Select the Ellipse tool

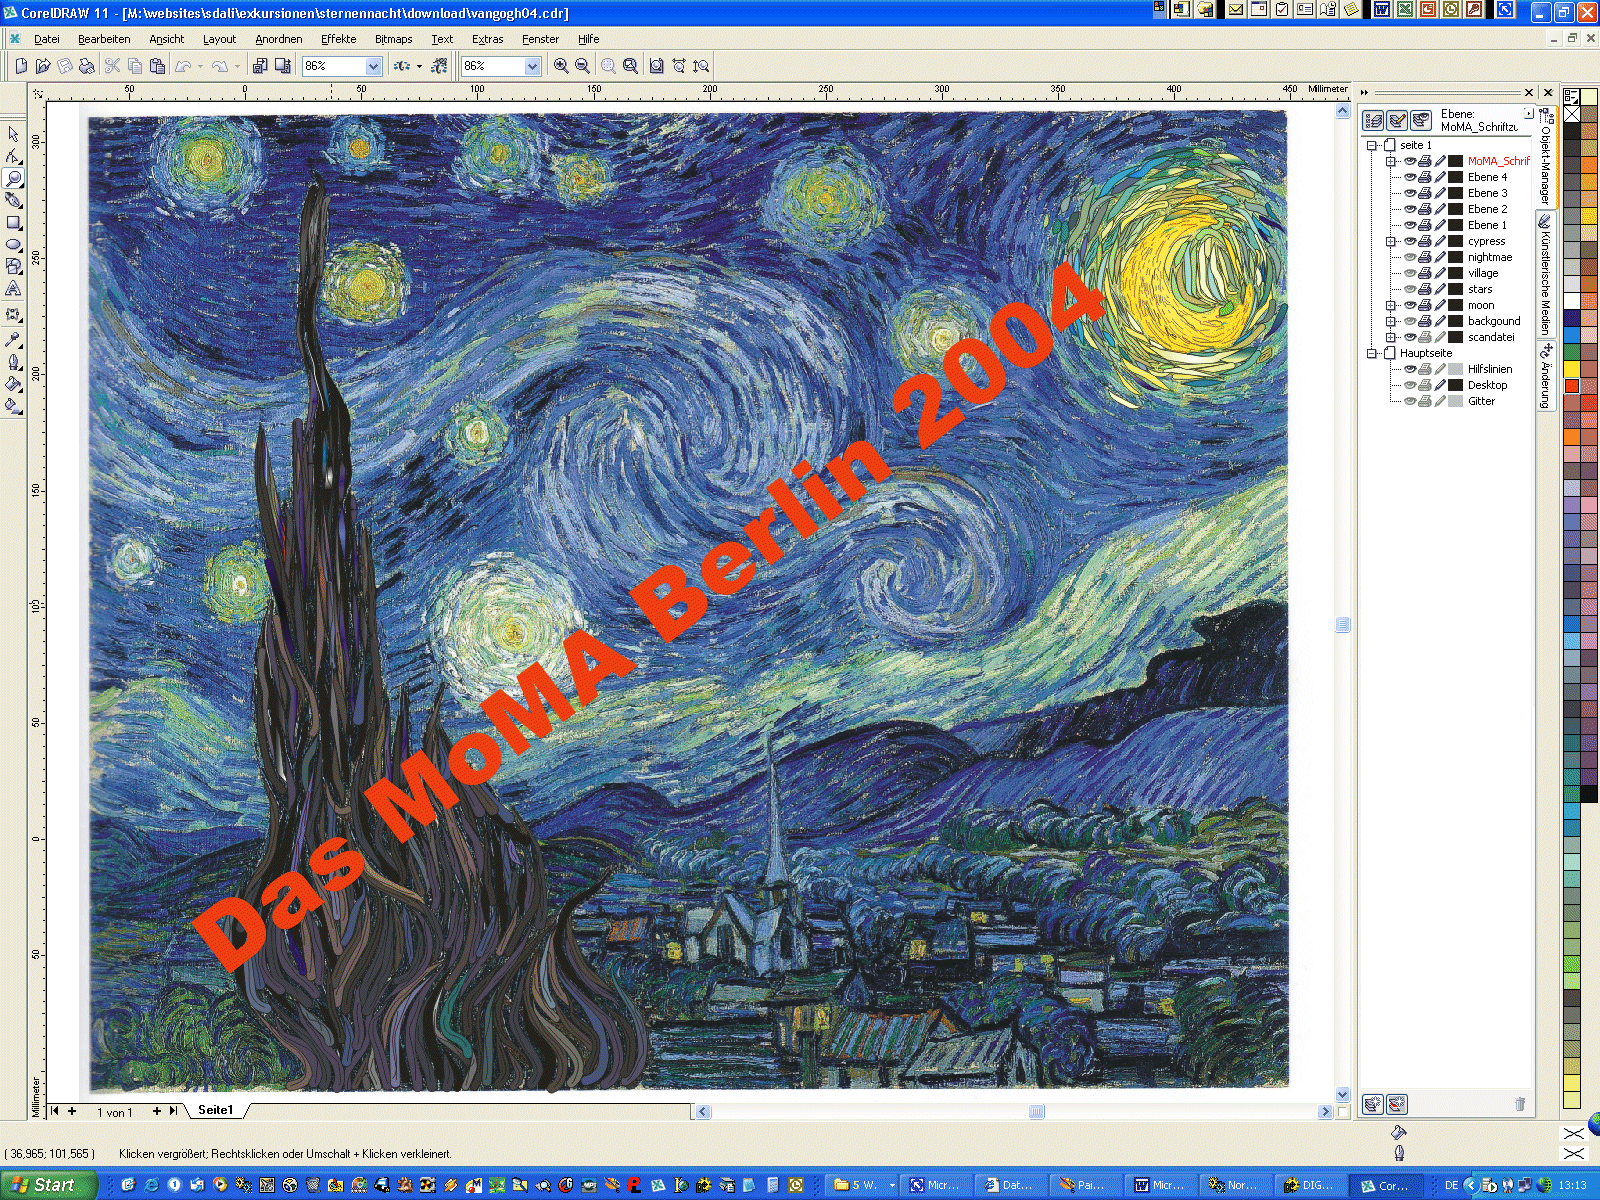tap(13, 244)
